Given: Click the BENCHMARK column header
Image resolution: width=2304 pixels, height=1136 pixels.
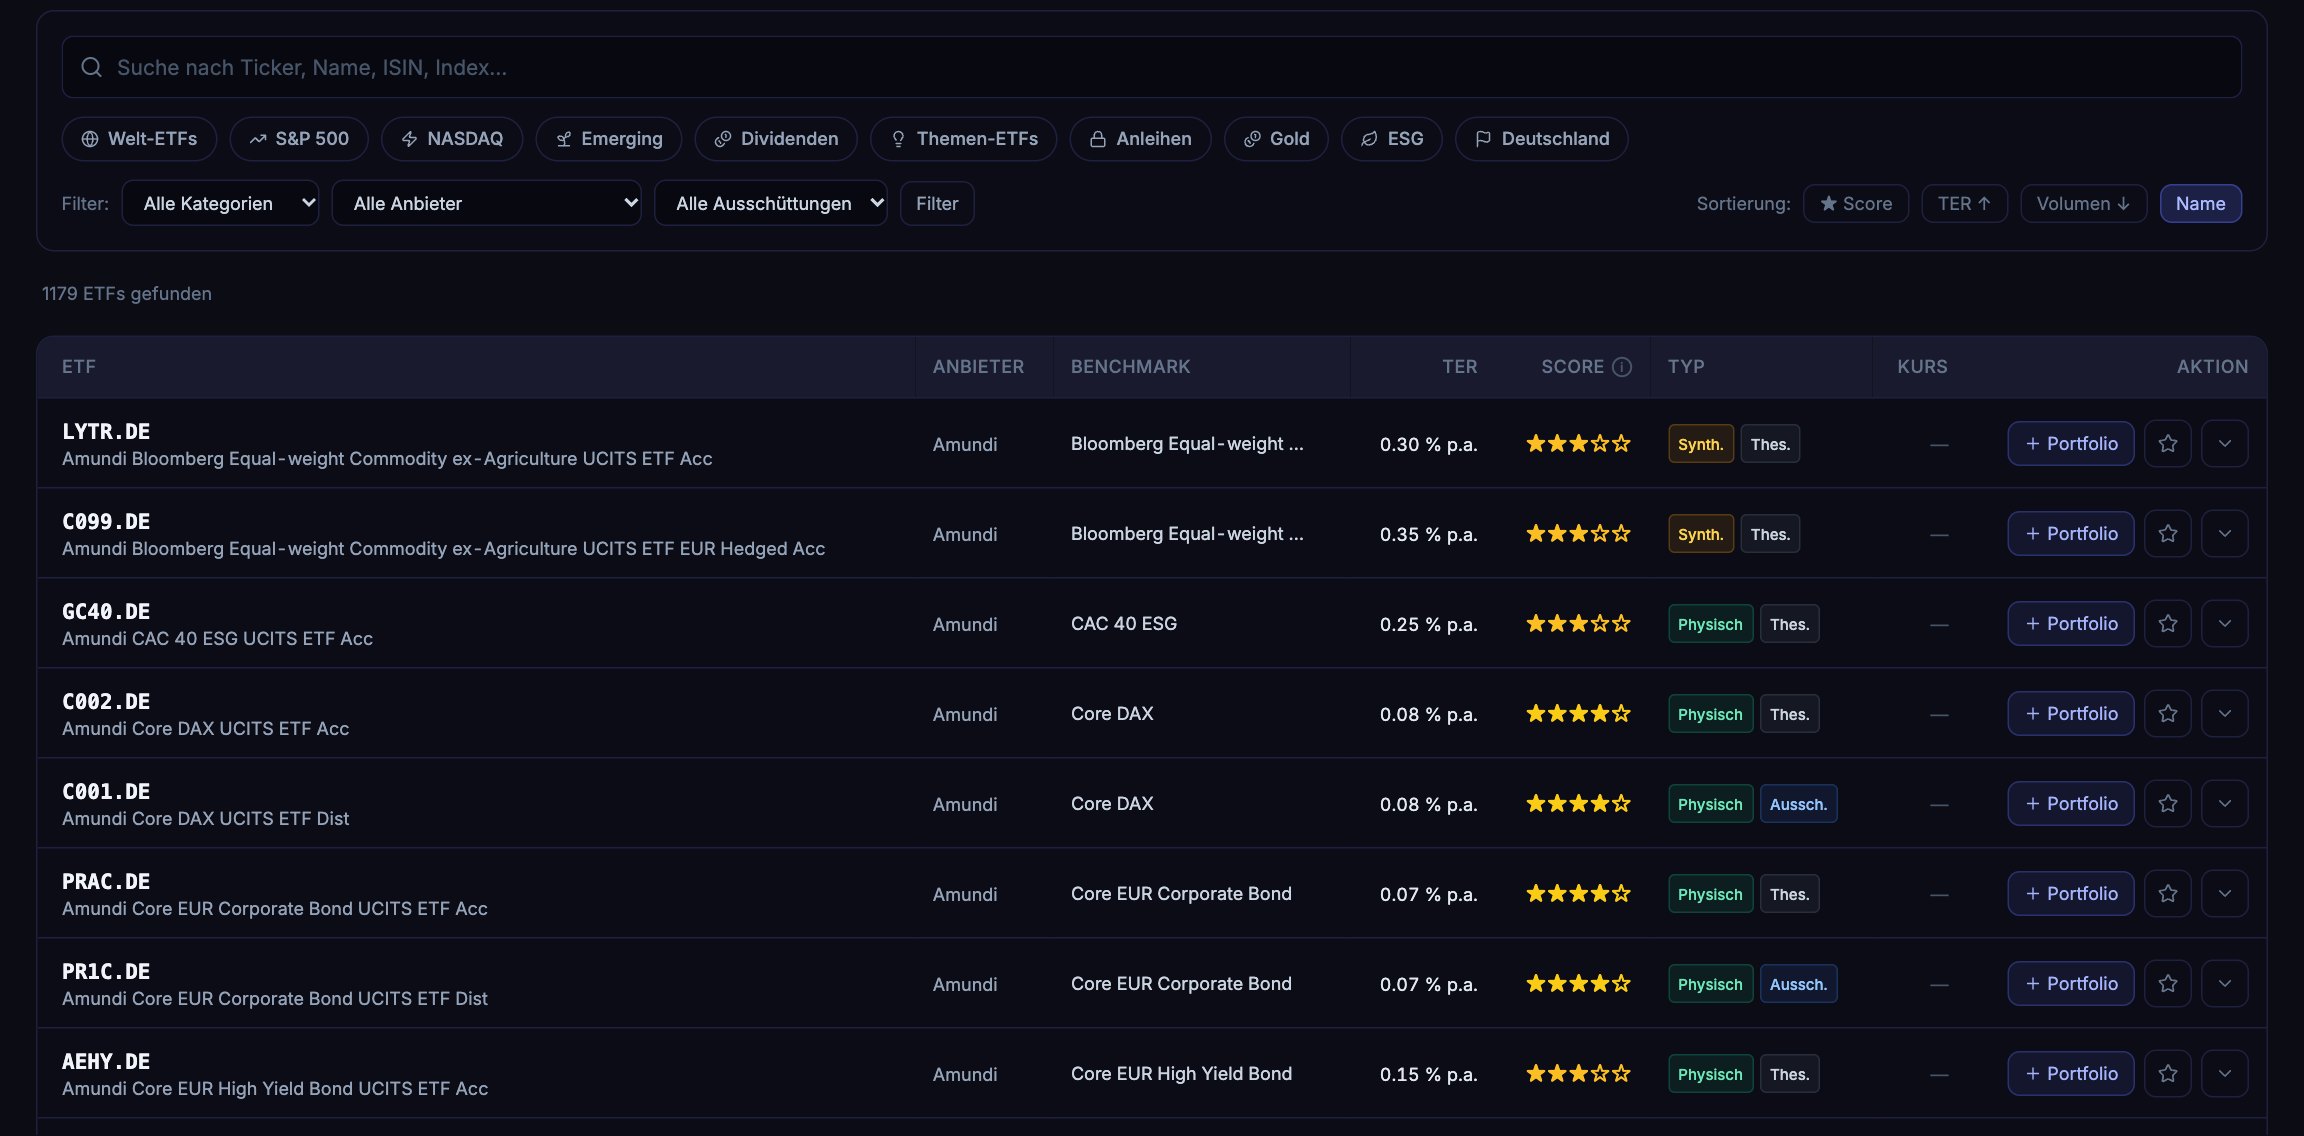Looking at the screenshot, I should 1131,367.
